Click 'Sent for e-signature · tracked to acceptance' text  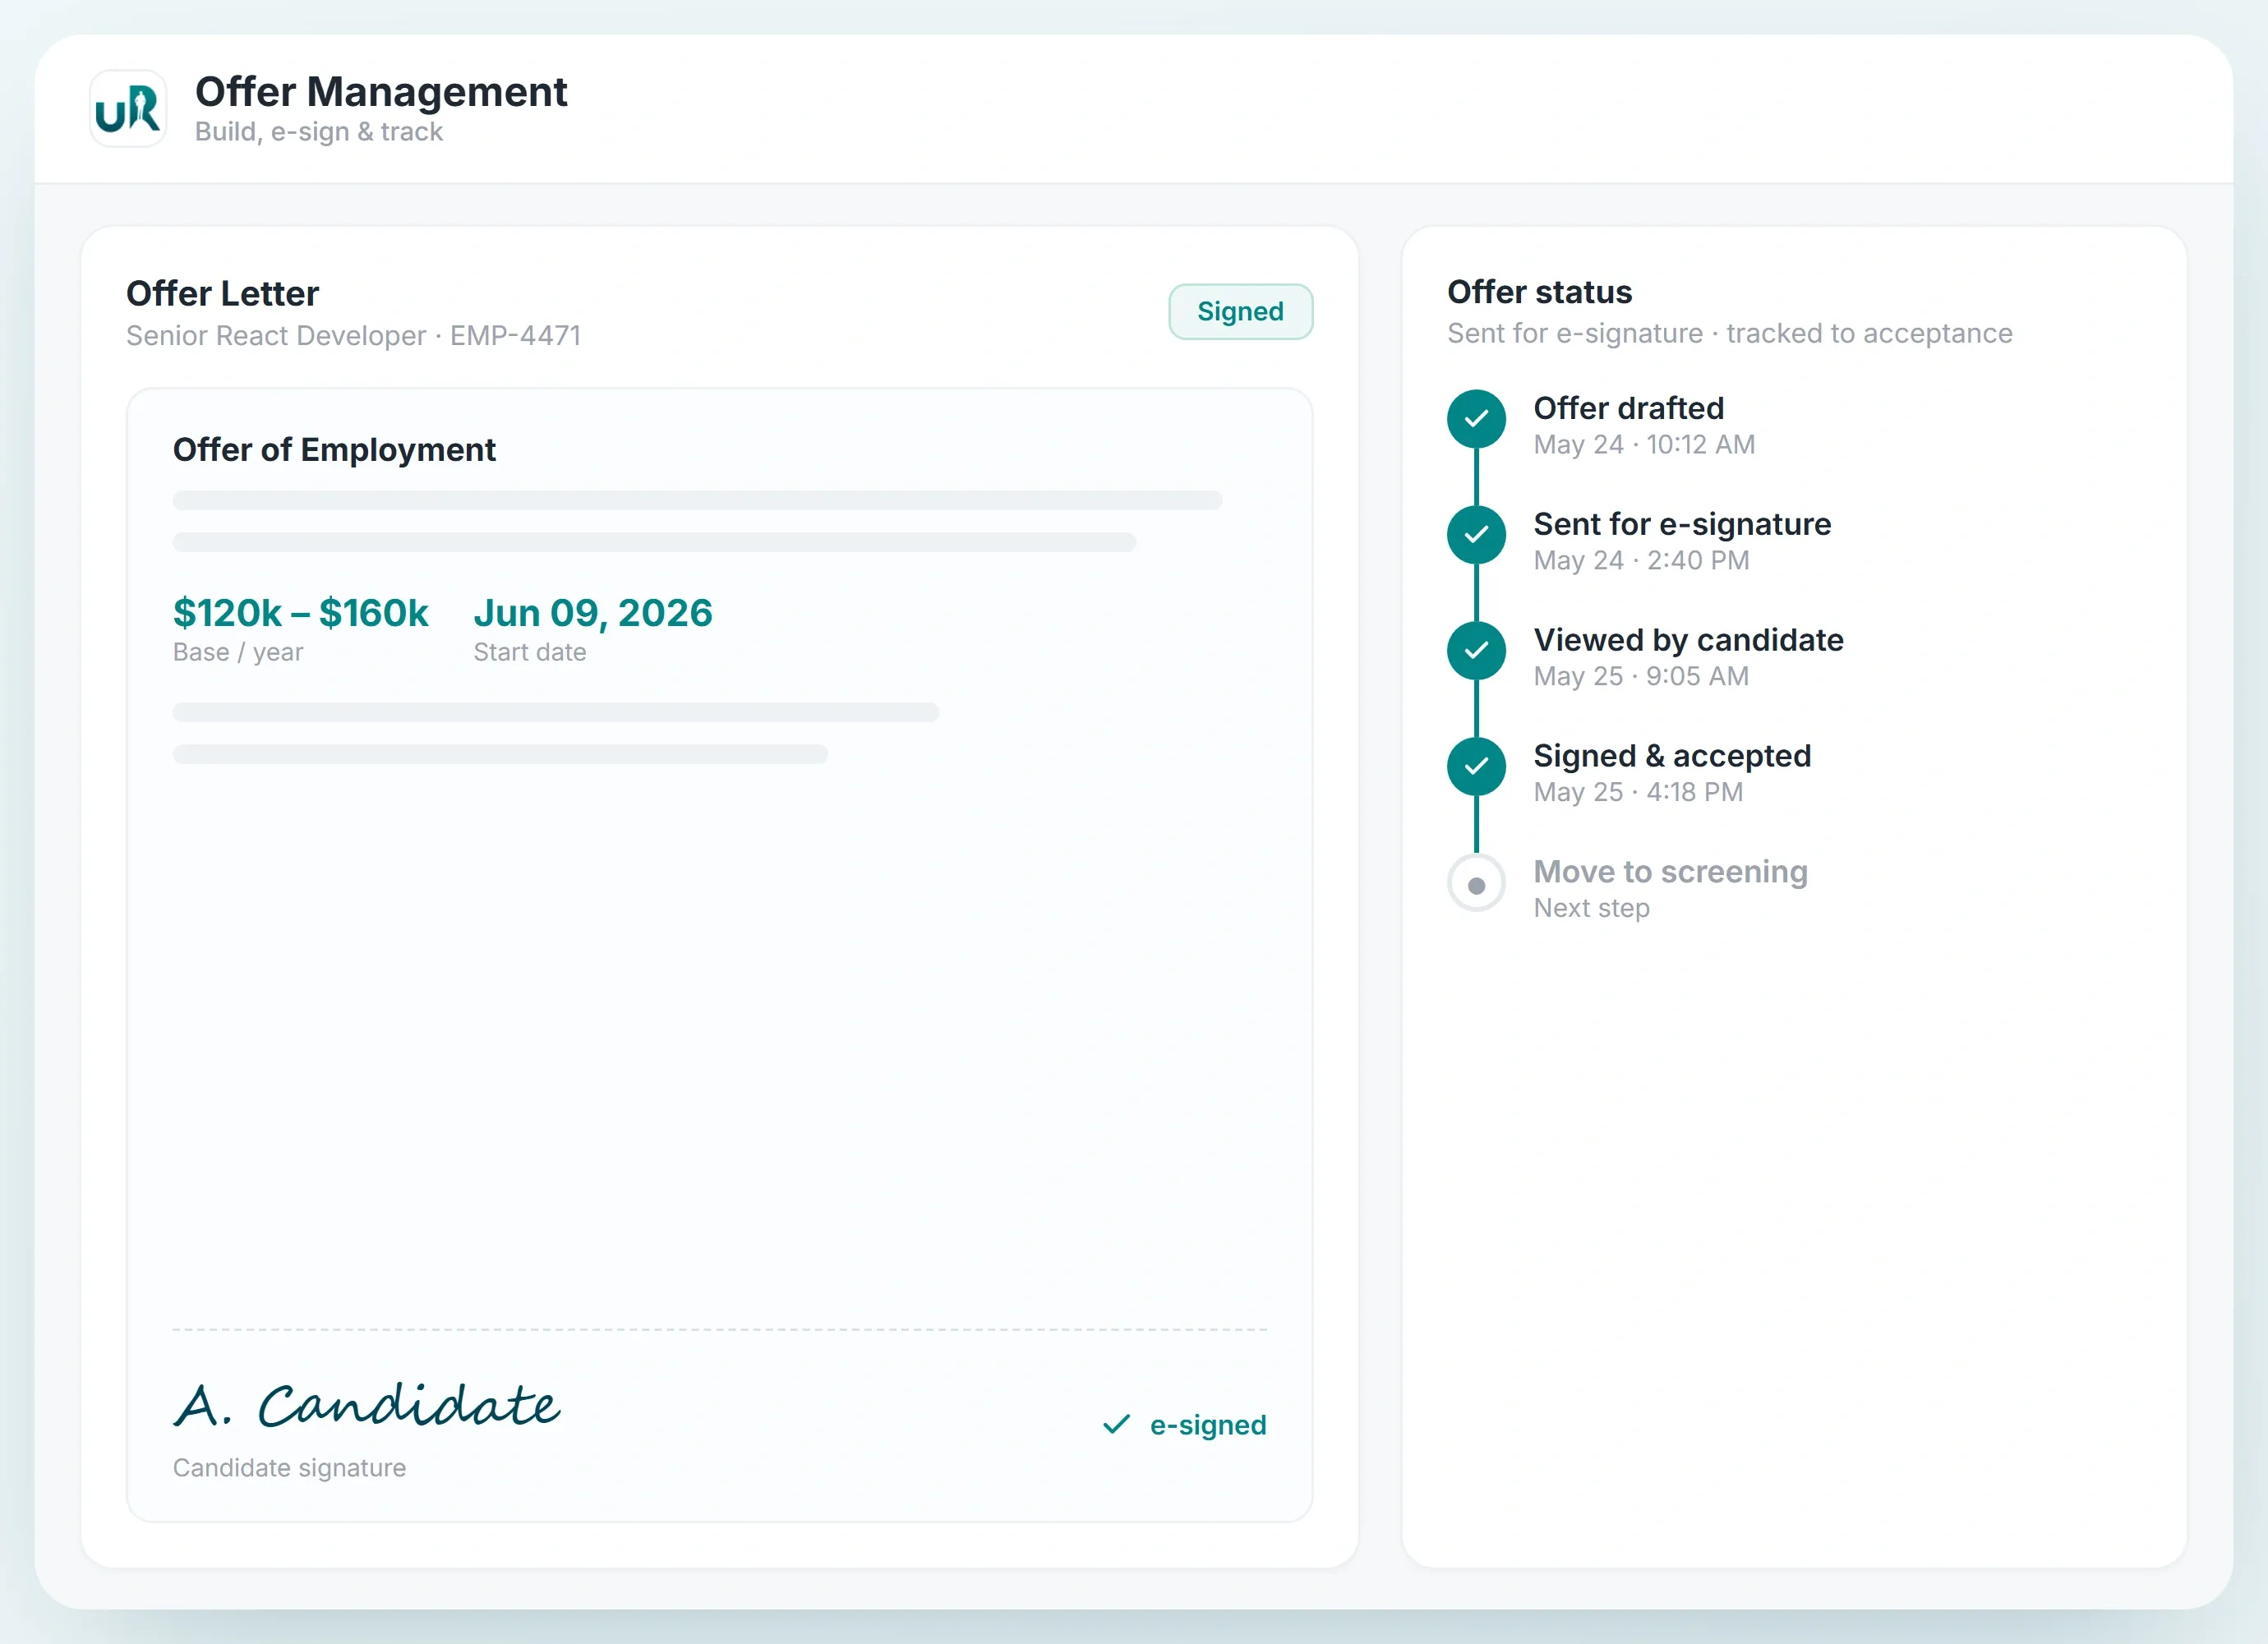[1729, 334]
